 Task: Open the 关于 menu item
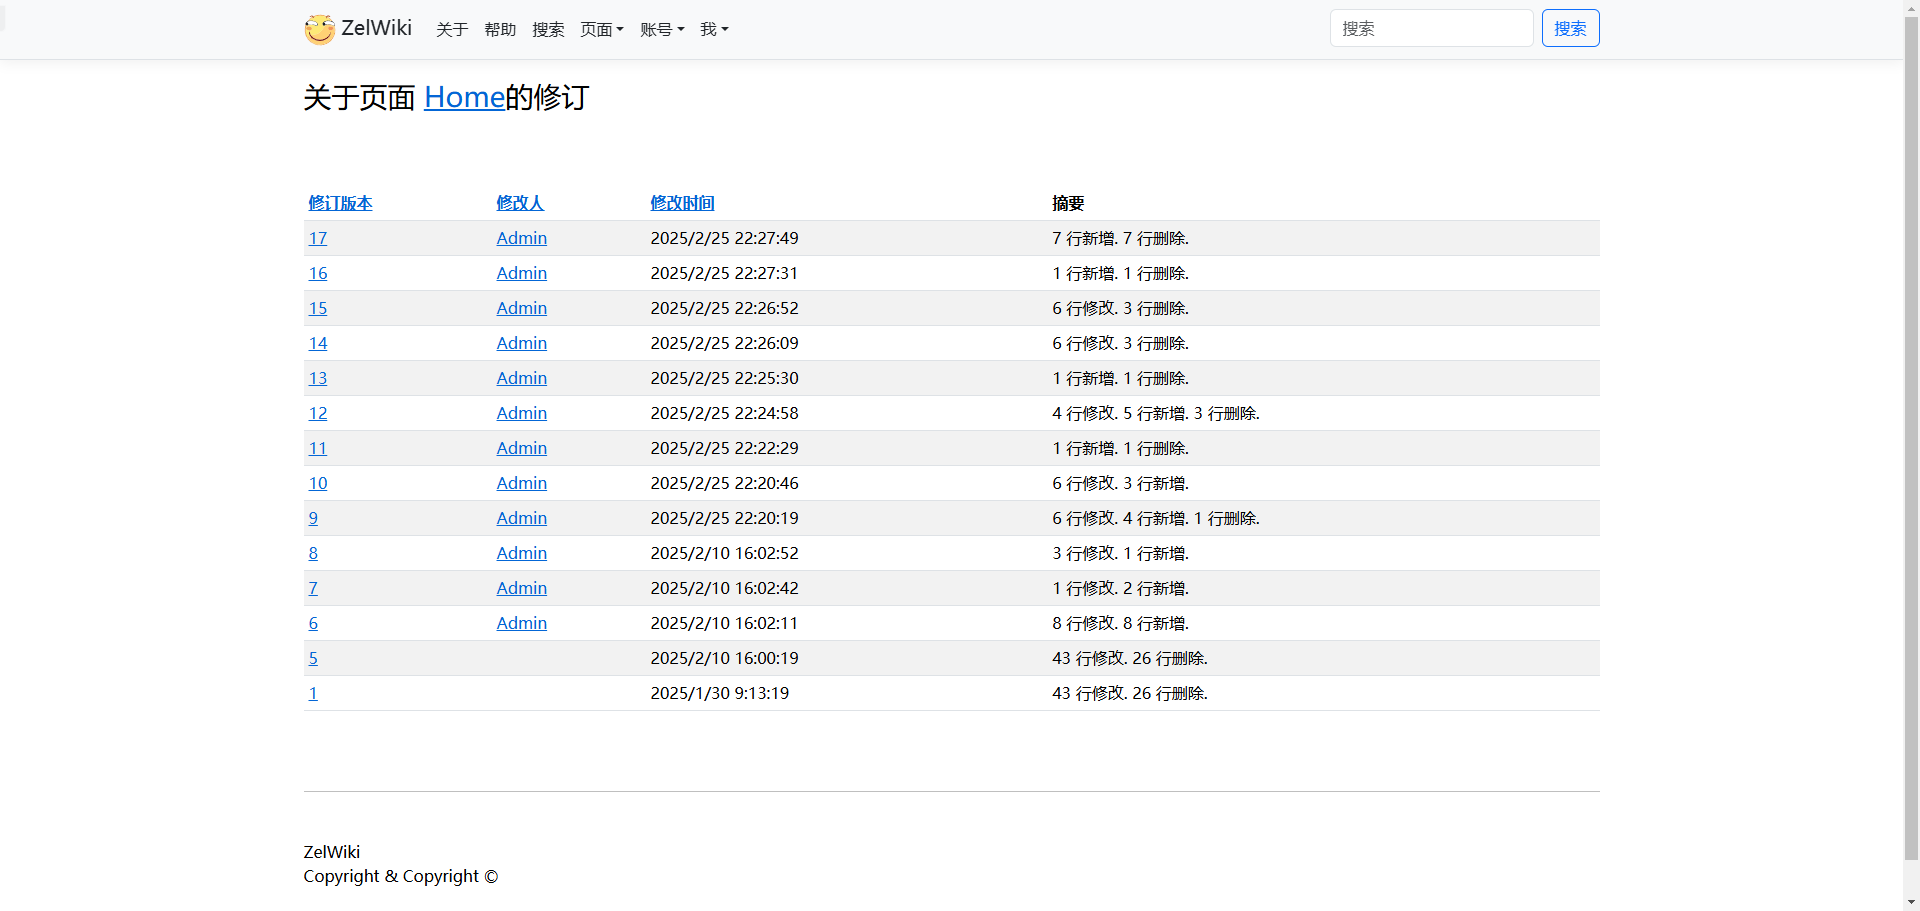452,30
